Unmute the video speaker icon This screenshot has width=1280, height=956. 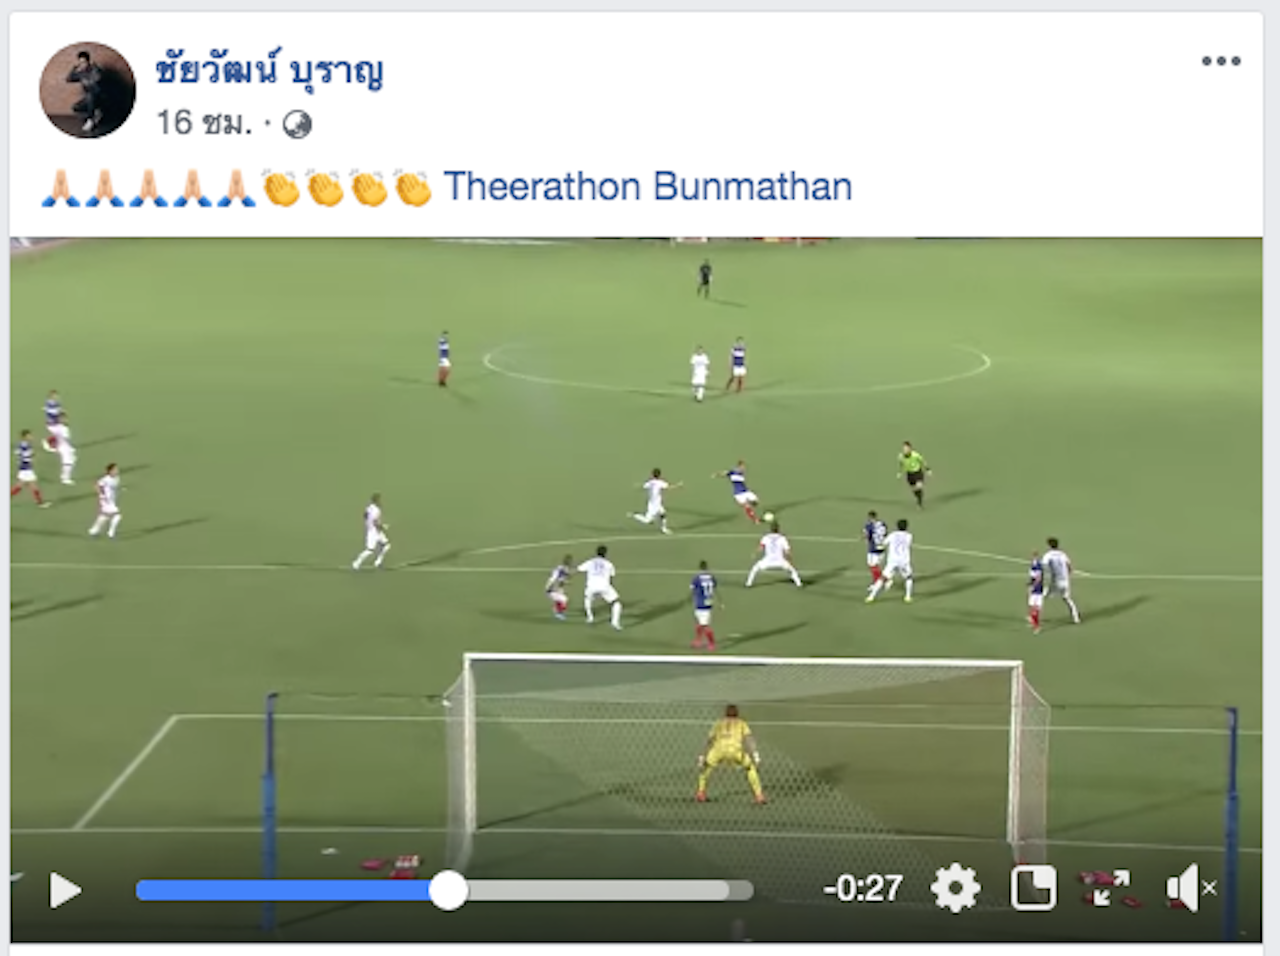(1190, 888)
